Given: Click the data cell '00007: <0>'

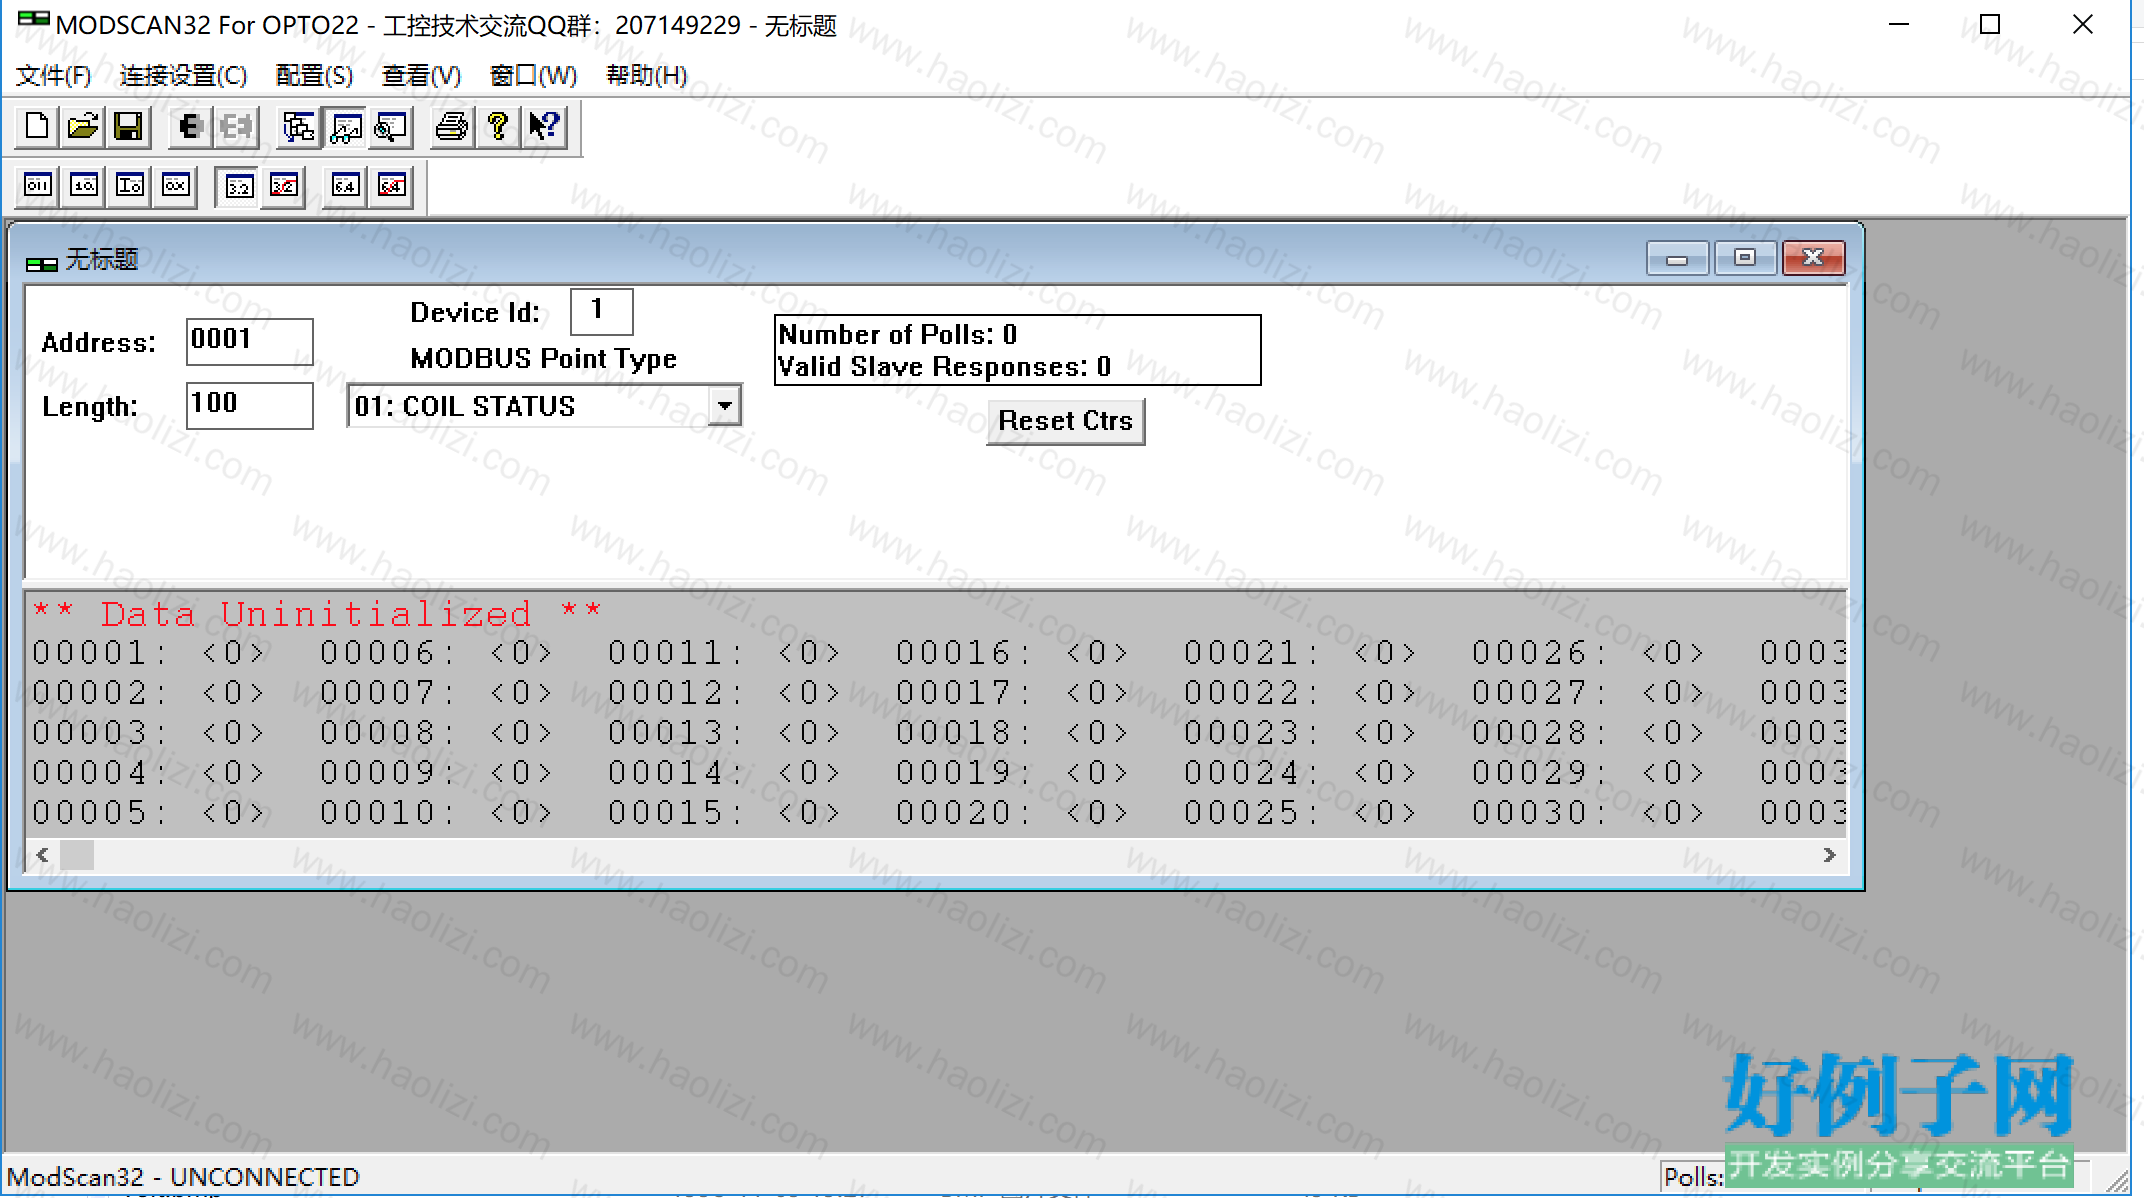Looking at the screenshot, I should [x=436, y=693].
